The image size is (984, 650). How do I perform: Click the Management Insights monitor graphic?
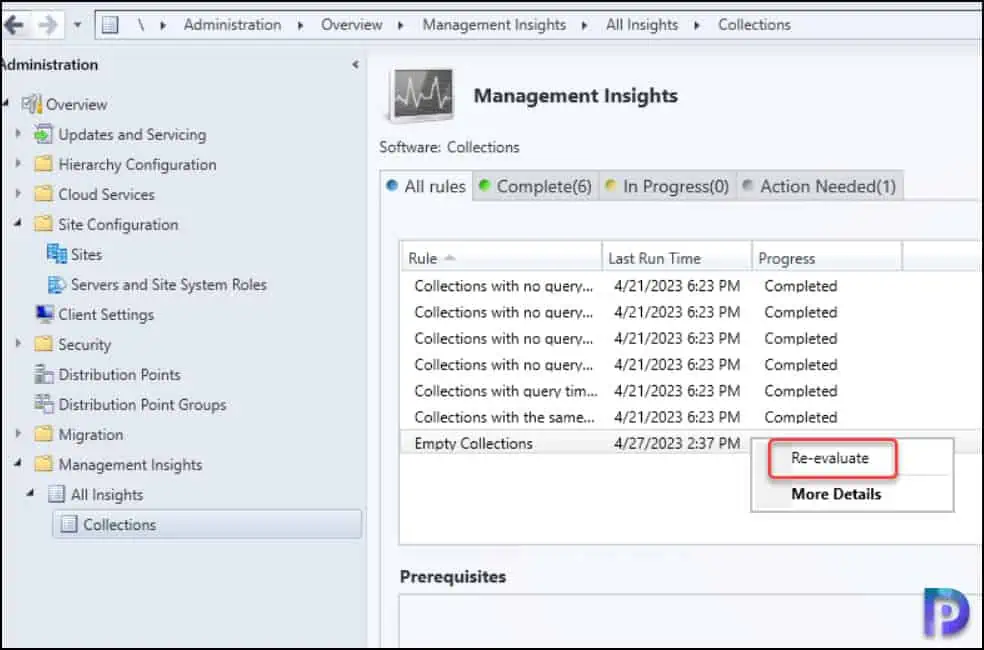pyautogui.click(x=421, y=95)
